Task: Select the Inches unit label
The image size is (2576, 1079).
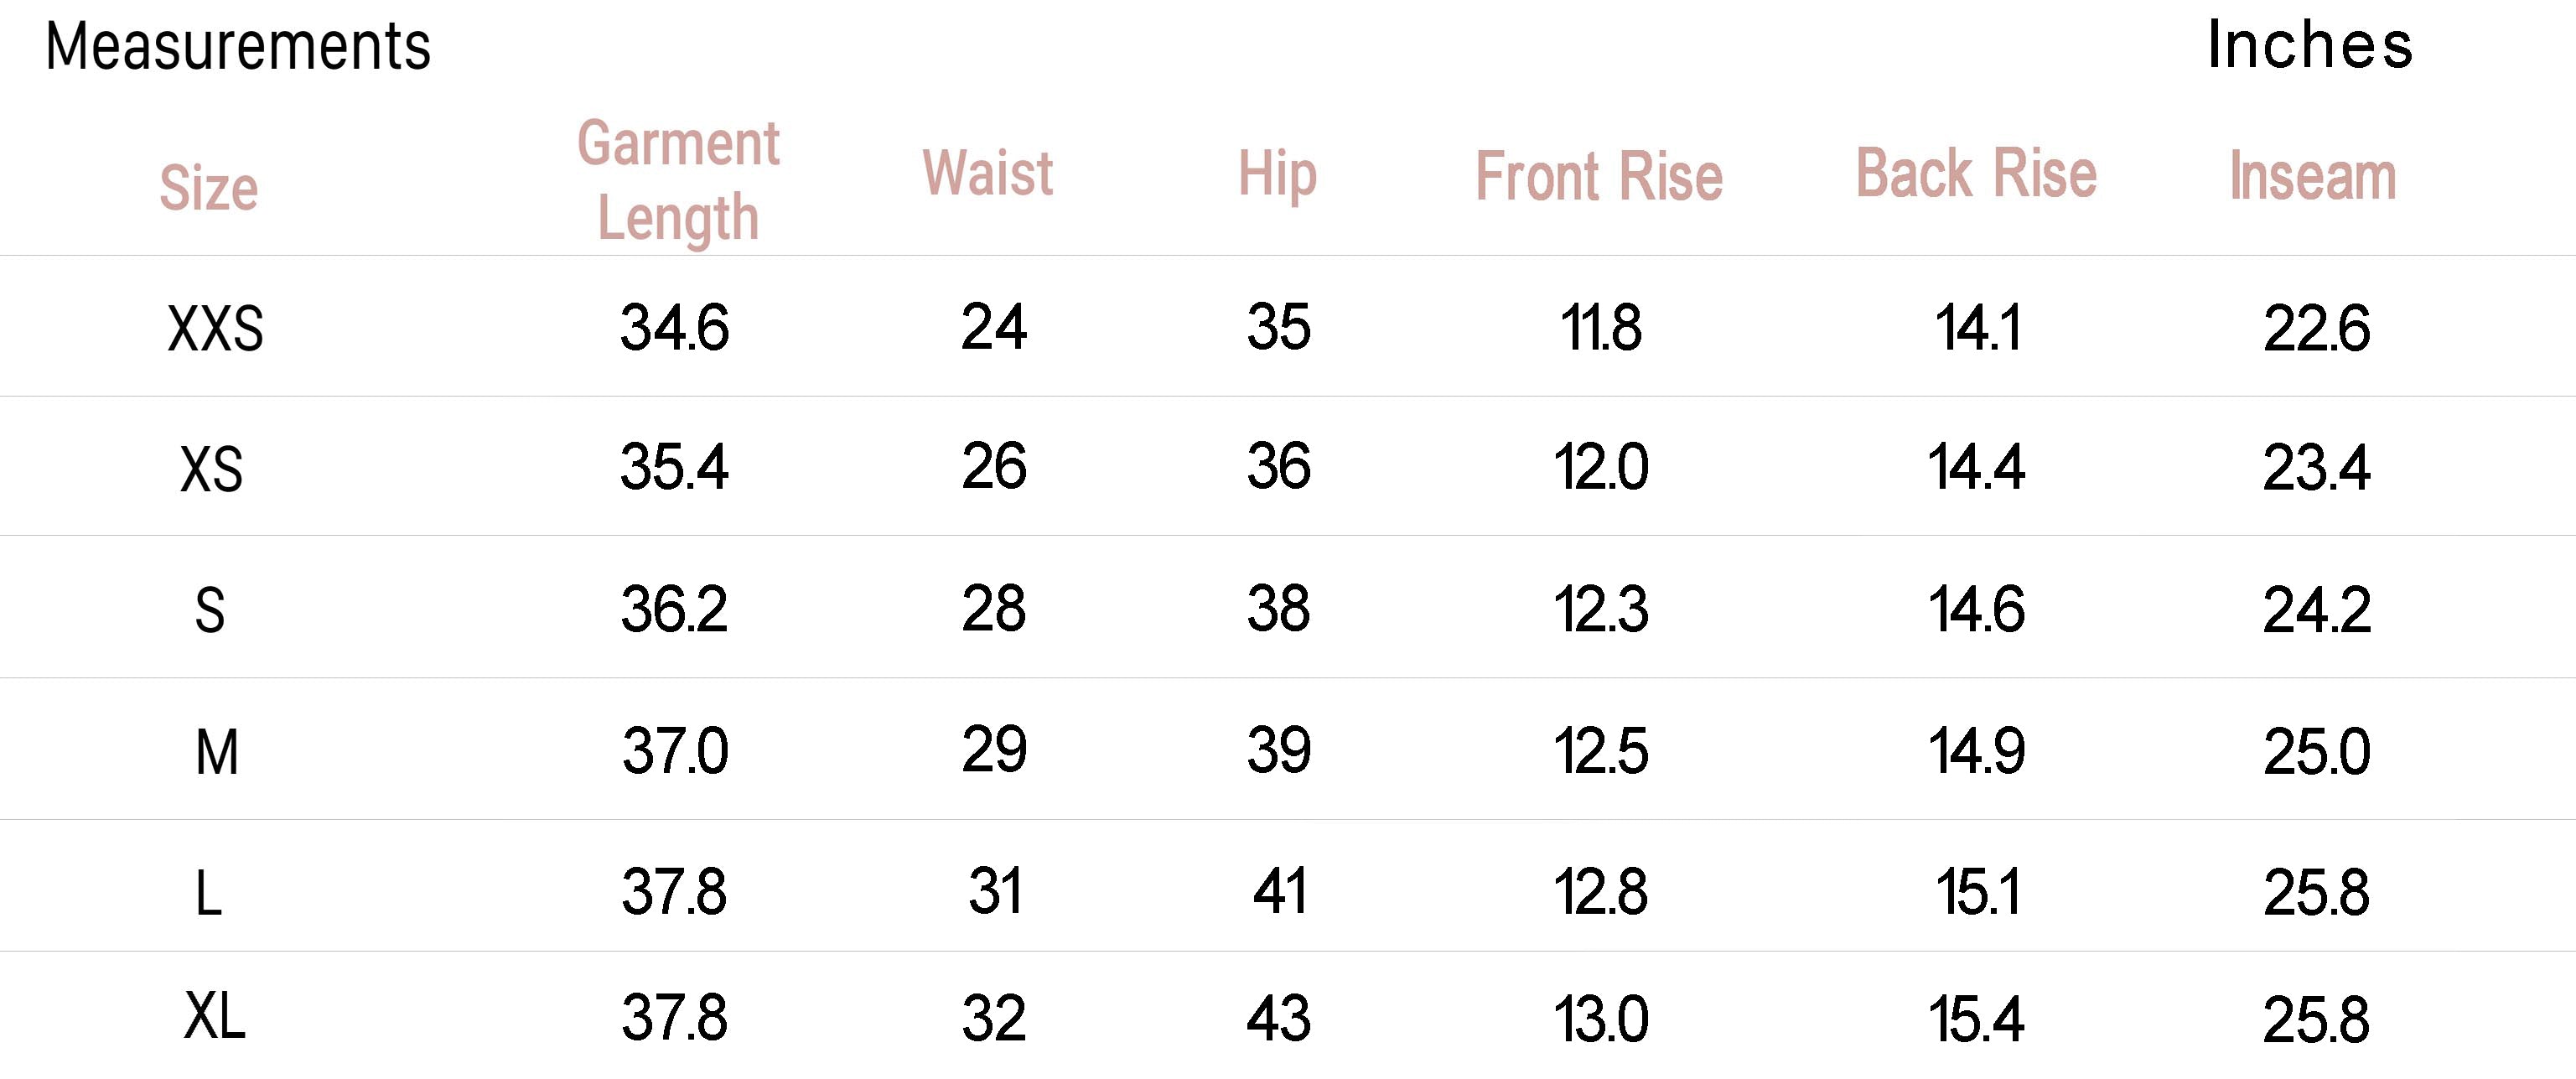Action: click(2310, 45)
